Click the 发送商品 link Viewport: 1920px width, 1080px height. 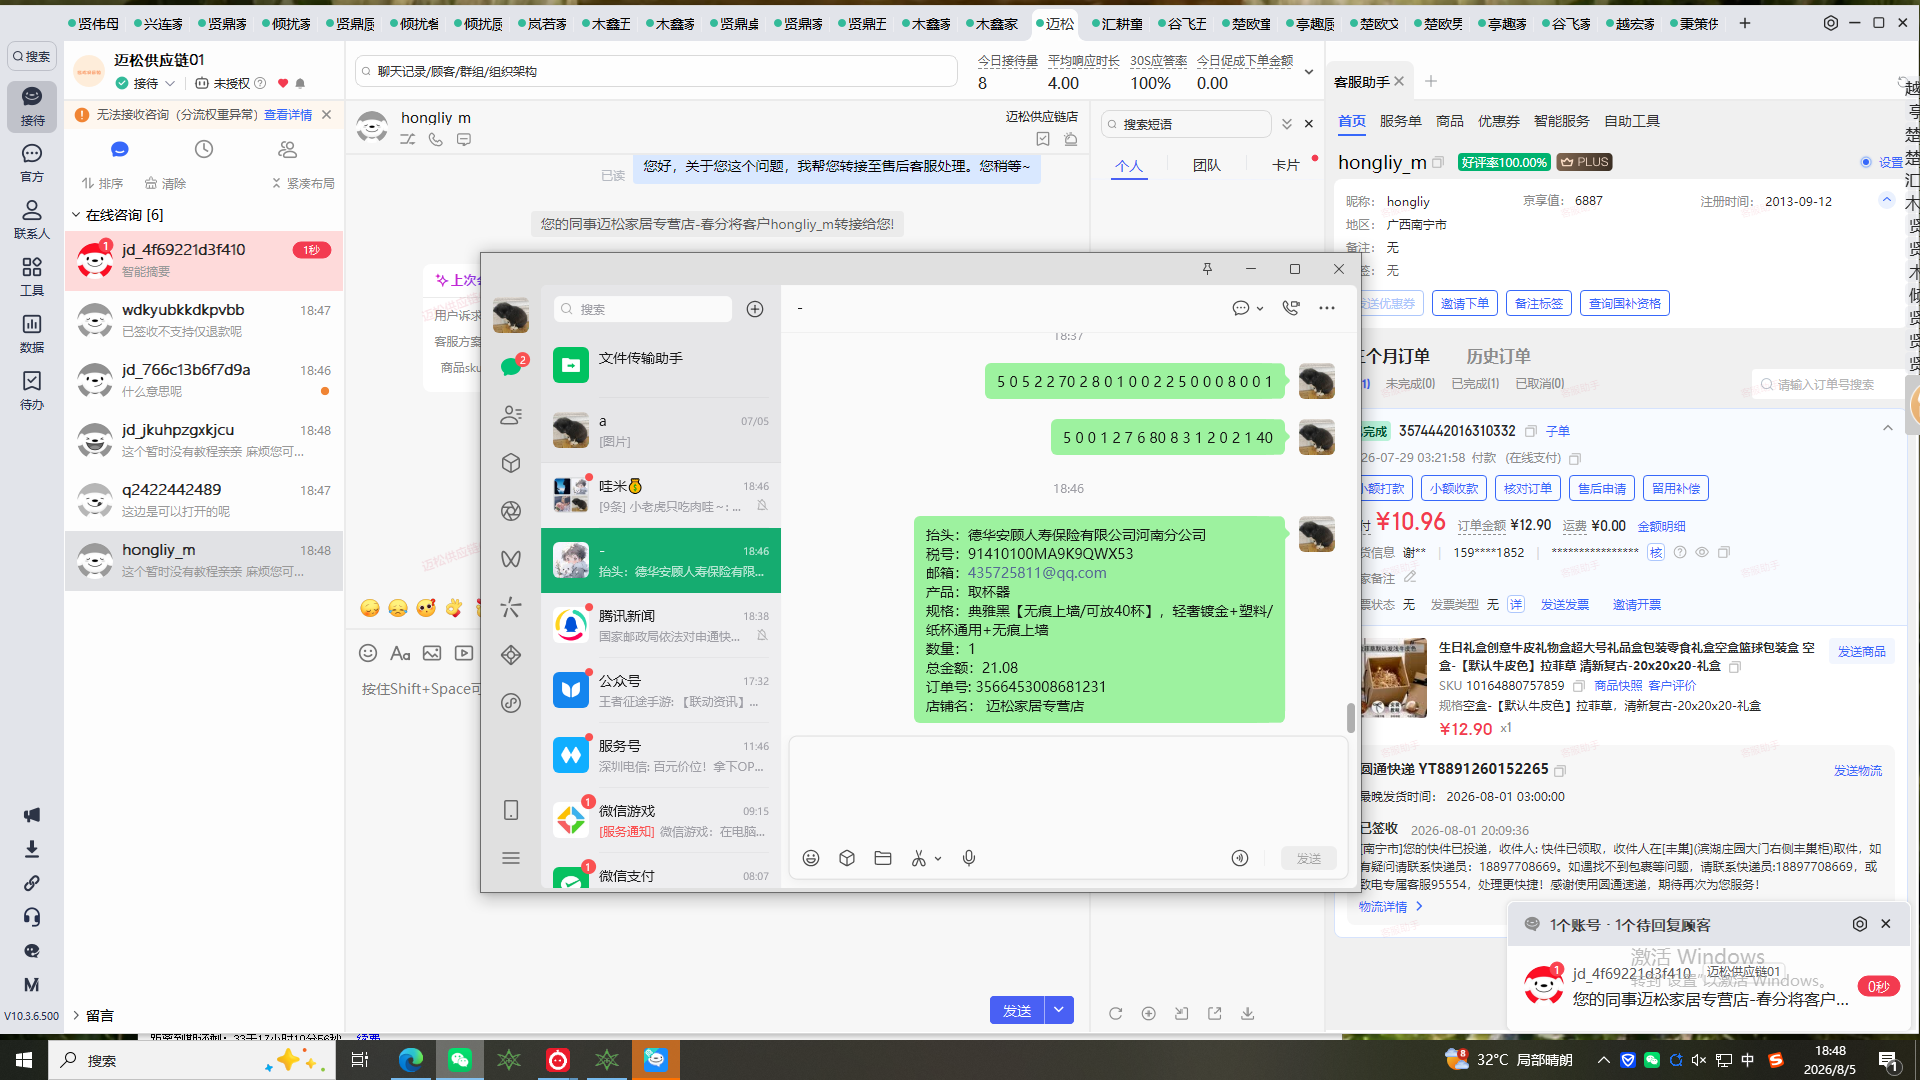(1861, 651)
